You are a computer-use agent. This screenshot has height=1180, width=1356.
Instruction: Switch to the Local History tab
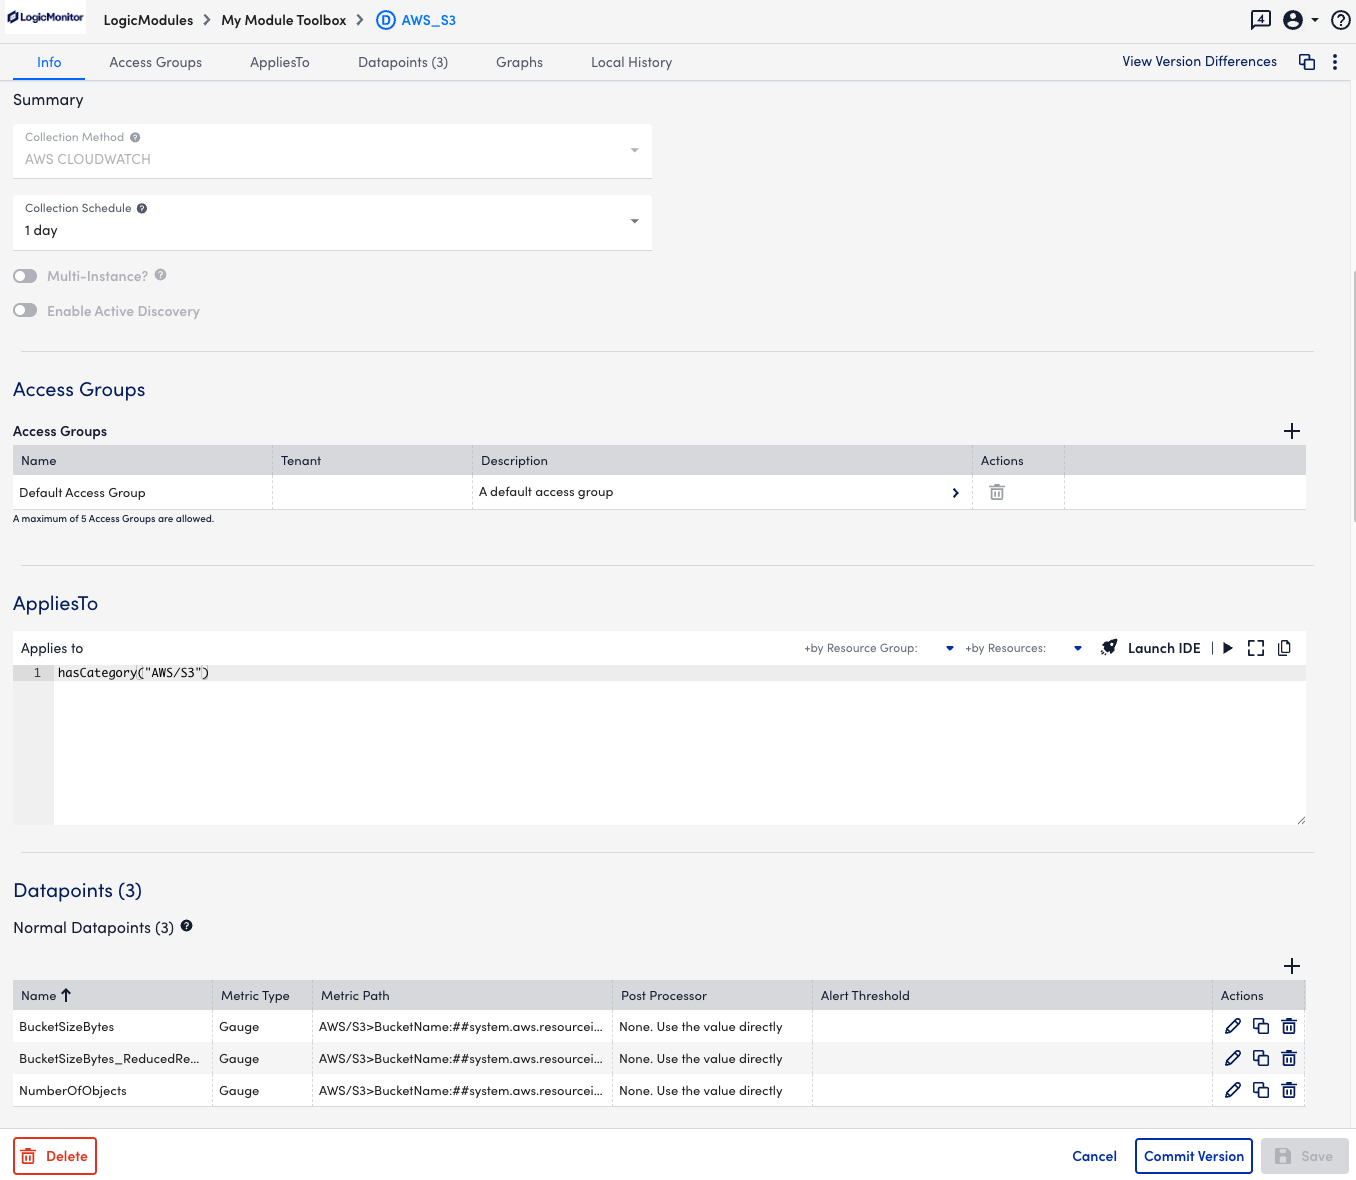(632, 62)
